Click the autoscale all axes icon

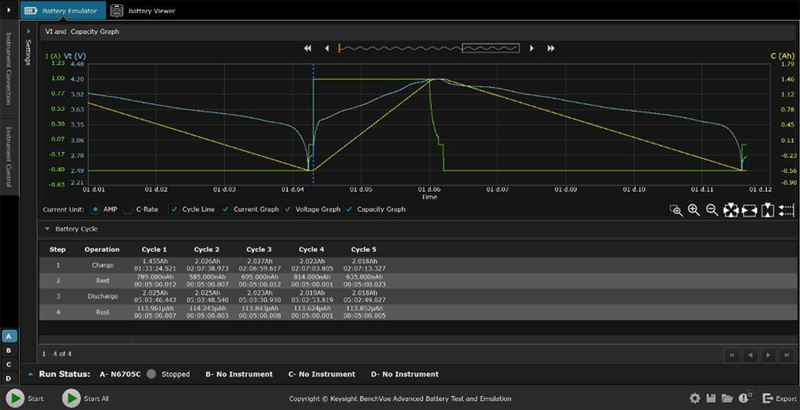pos(731,210)
